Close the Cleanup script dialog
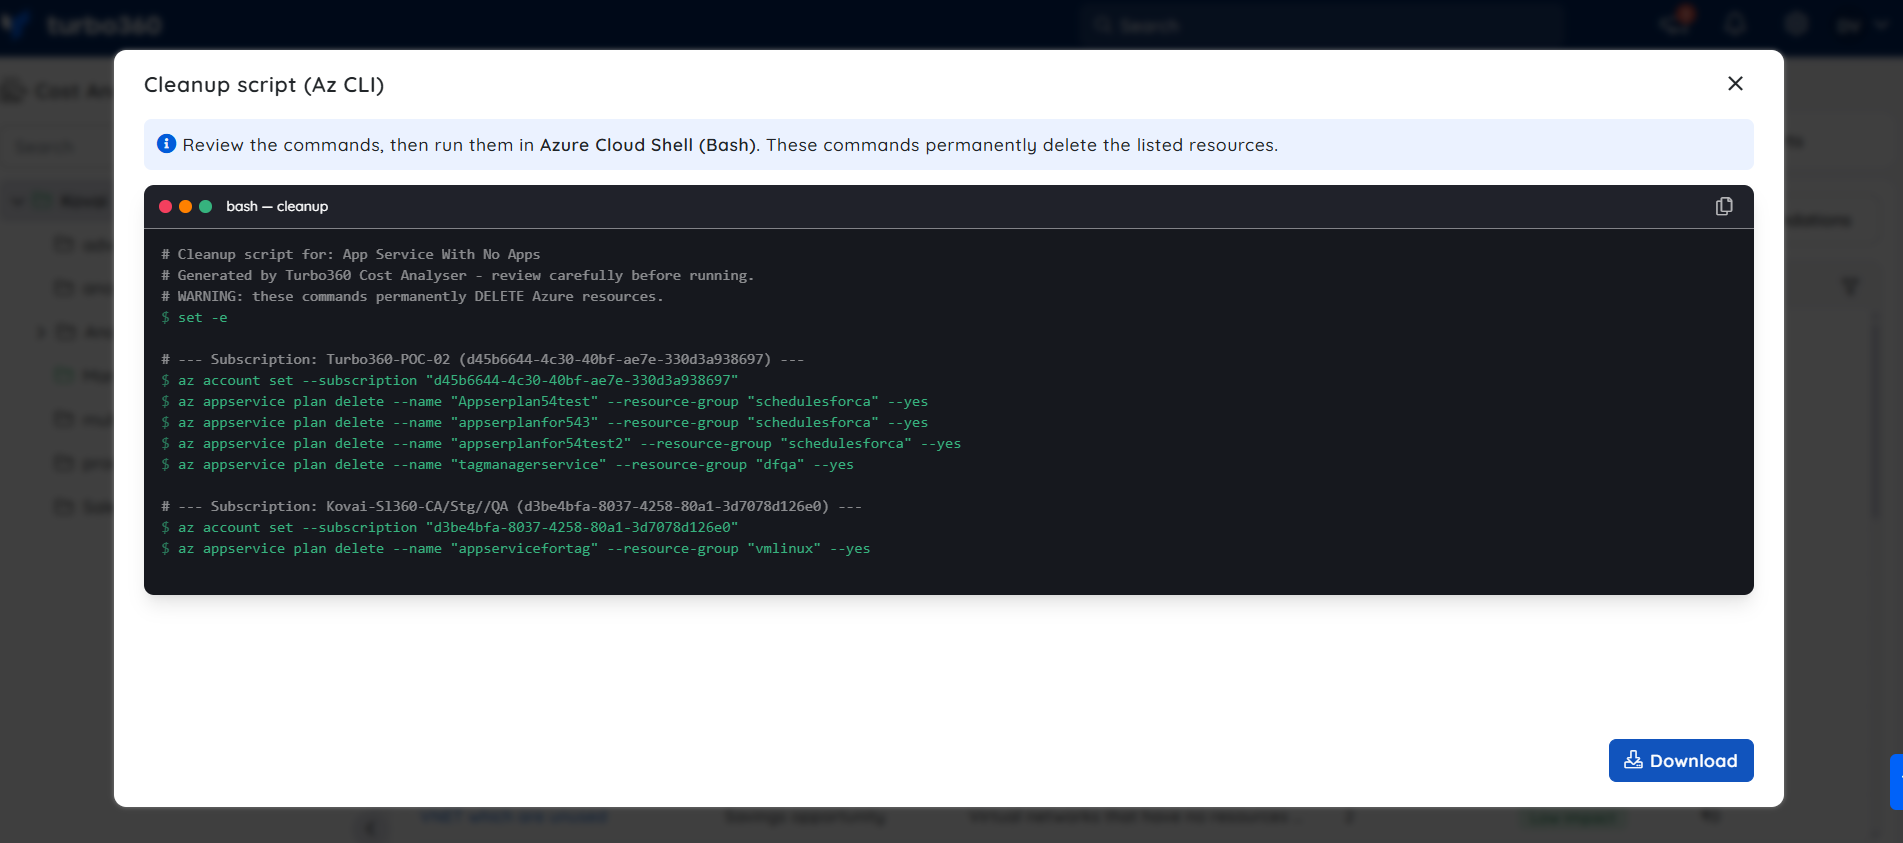1903x843 pixels. (1735, 84)
